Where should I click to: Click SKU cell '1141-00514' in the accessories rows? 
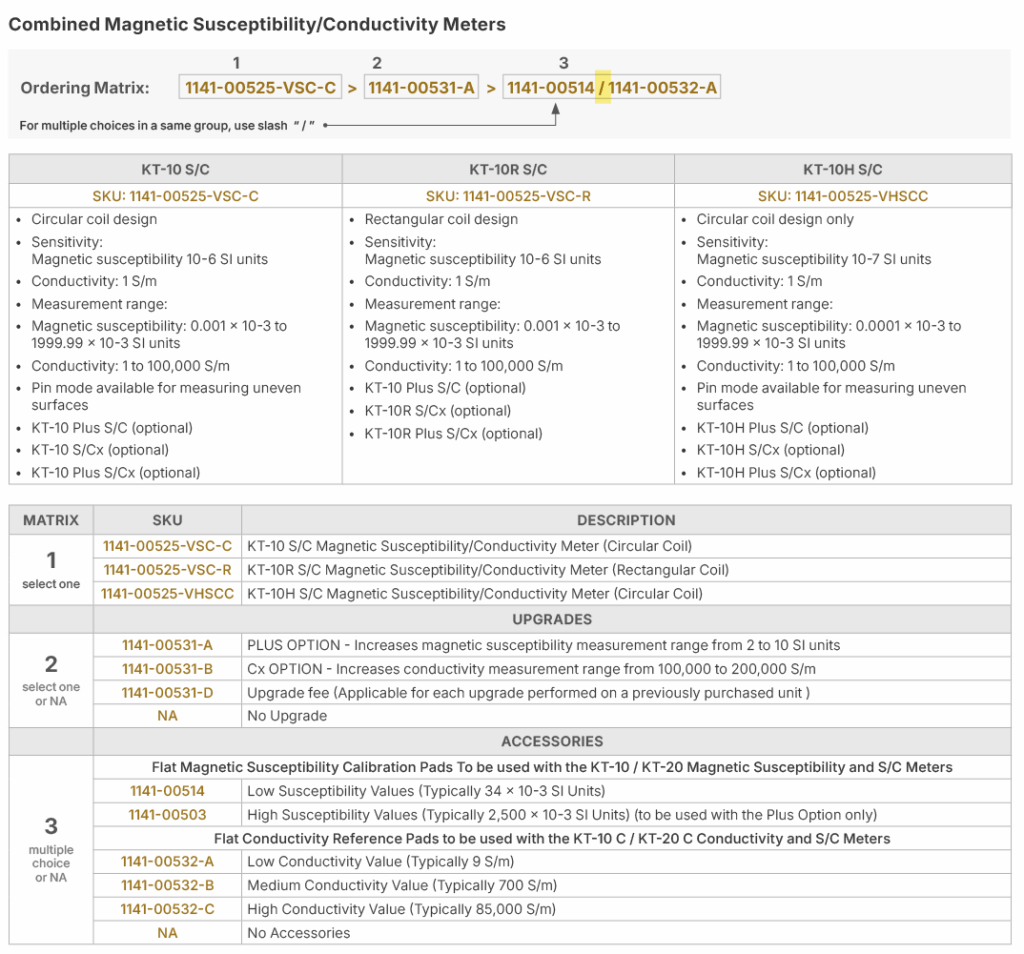point(167,791)
